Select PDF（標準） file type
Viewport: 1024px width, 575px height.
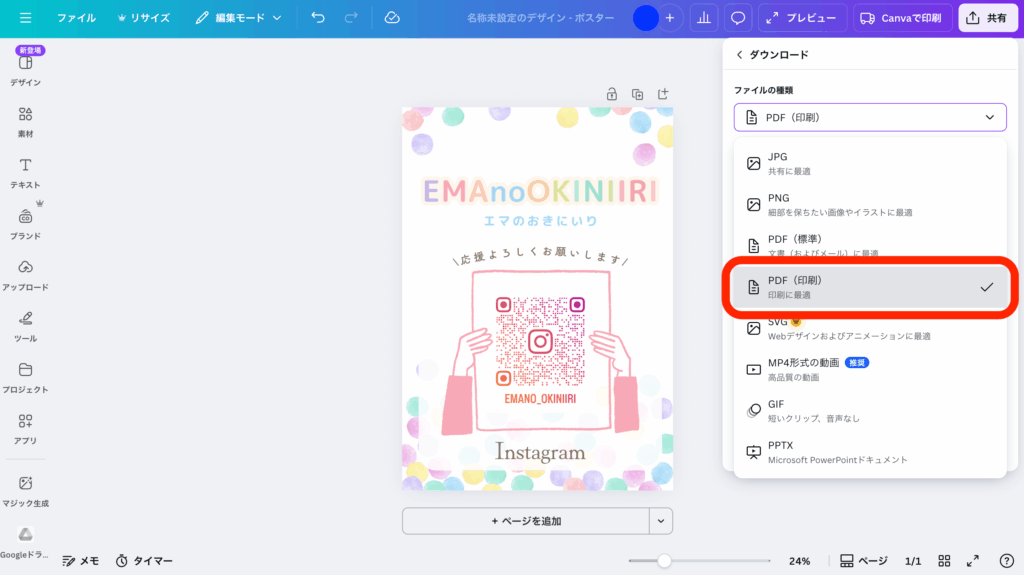(870, 244)
